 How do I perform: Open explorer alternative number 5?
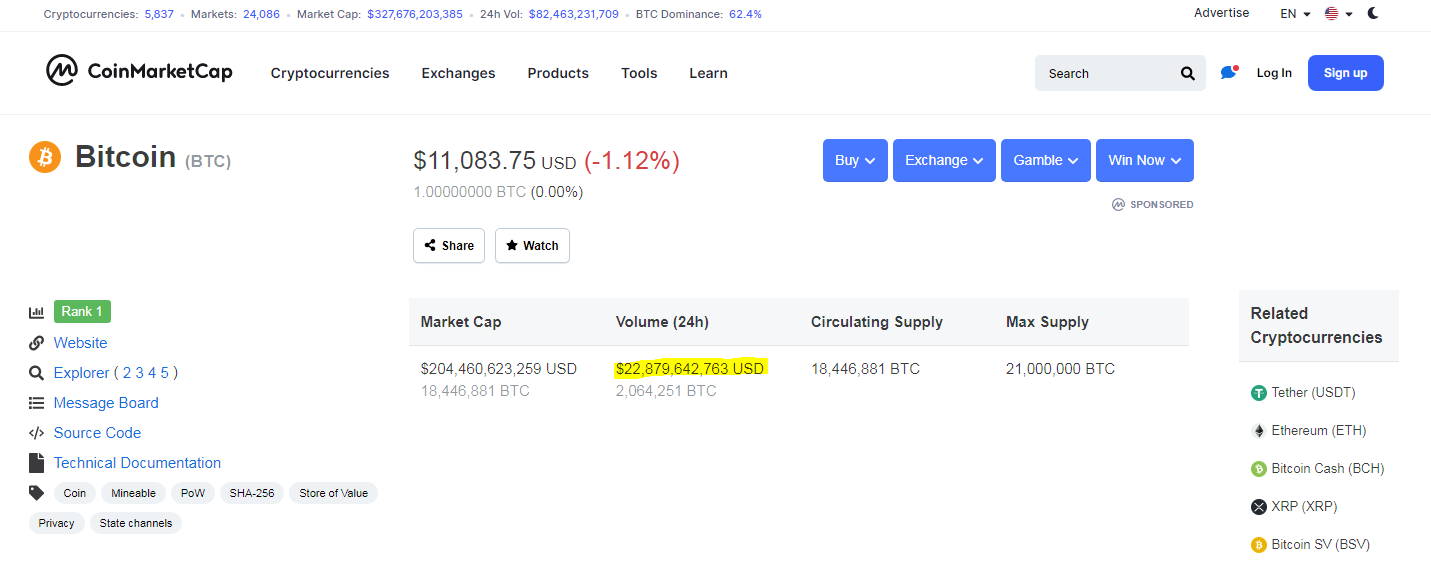point(166,373)
